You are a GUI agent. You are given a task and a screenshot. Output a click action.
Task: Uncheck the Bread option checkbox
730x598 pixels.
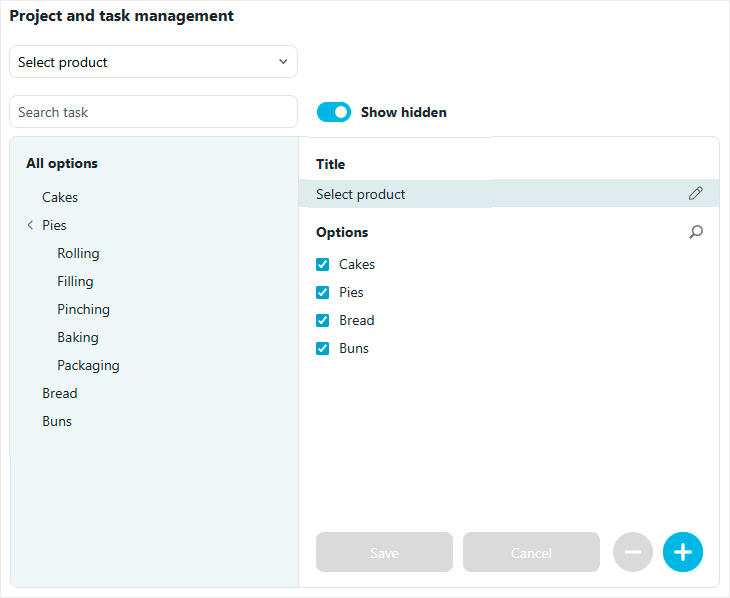(323, 320)
